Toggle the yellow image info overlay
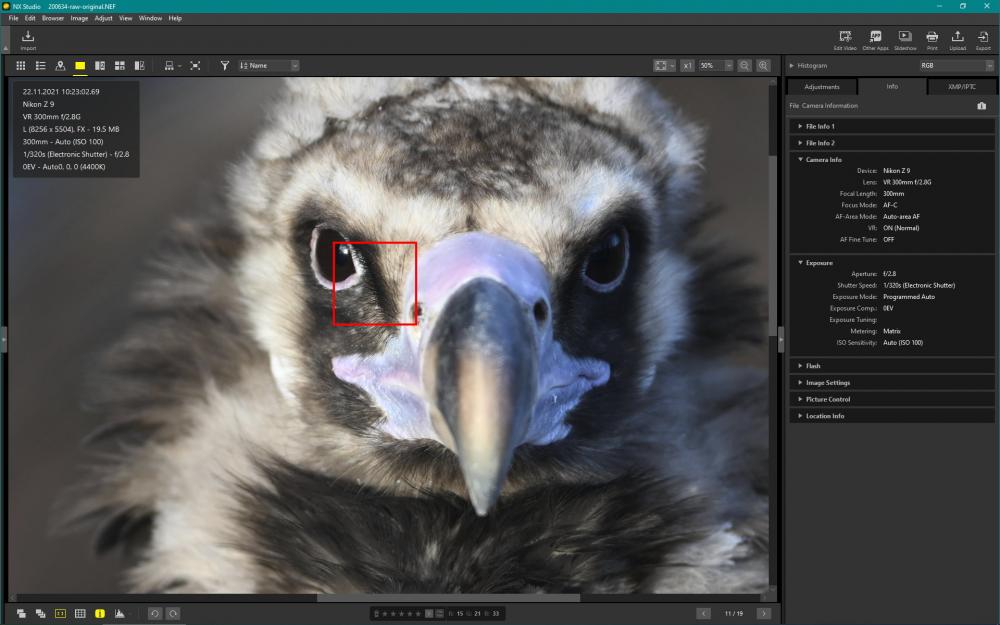Viewport: 1000px width, 625px height. 99,614
